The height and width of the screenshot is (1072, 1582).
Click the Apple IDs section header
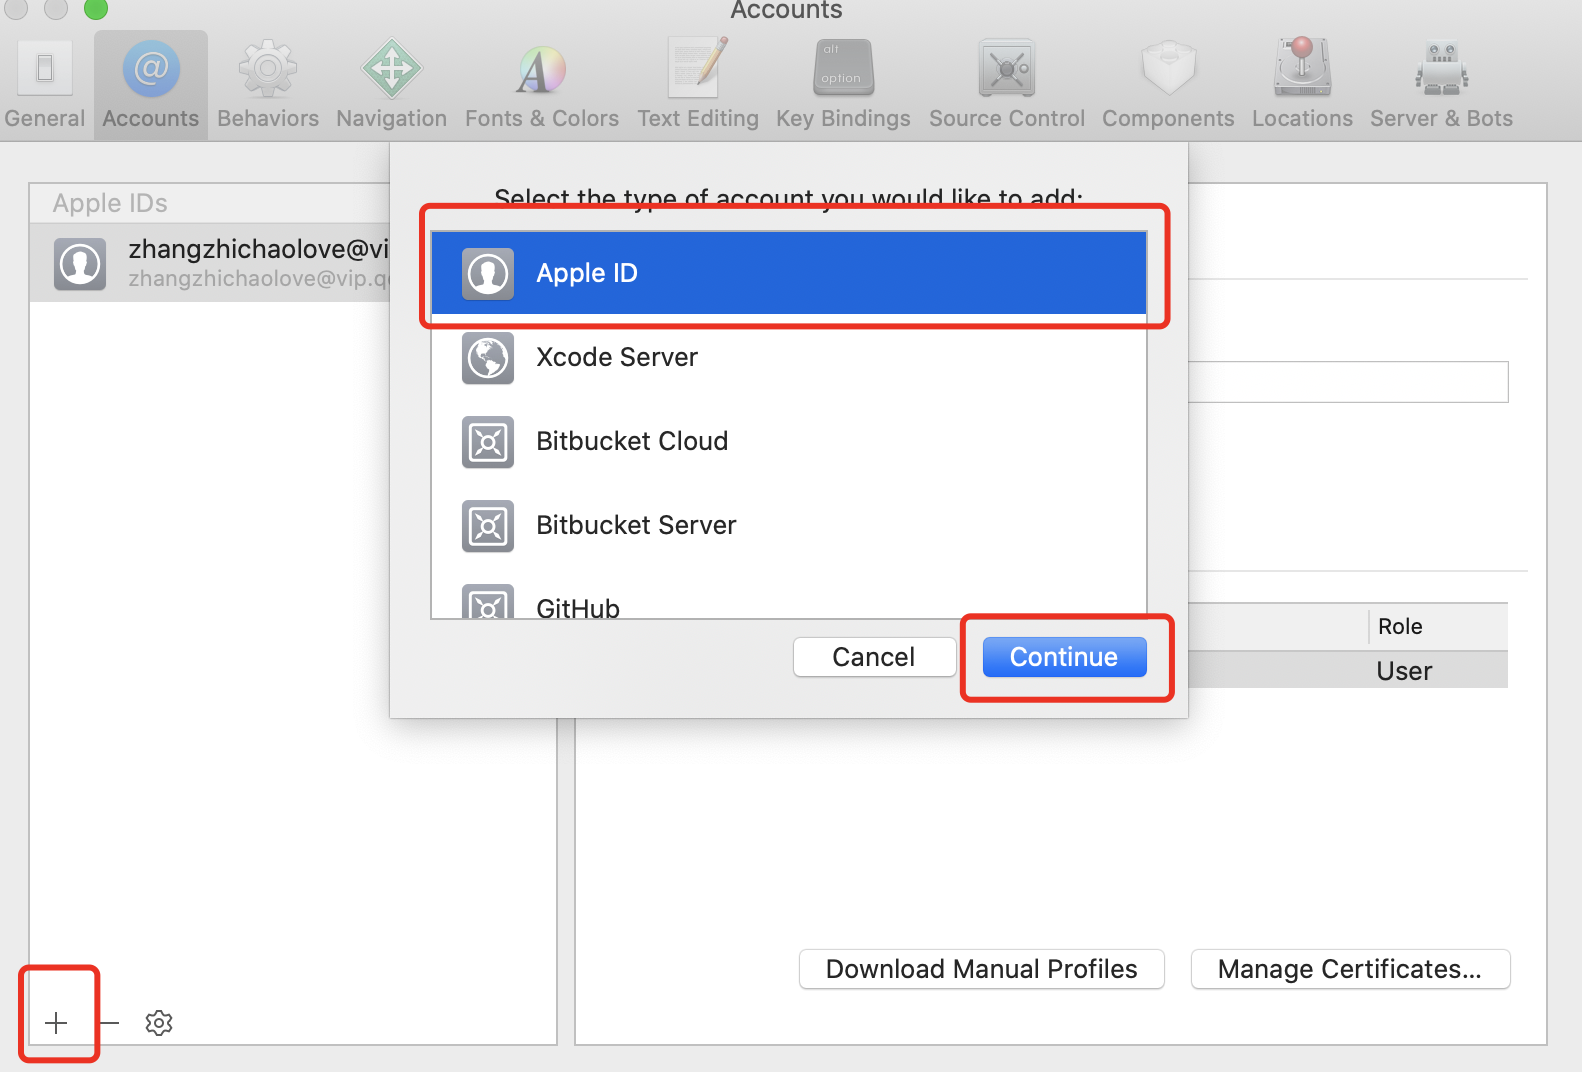pos(110,203)
